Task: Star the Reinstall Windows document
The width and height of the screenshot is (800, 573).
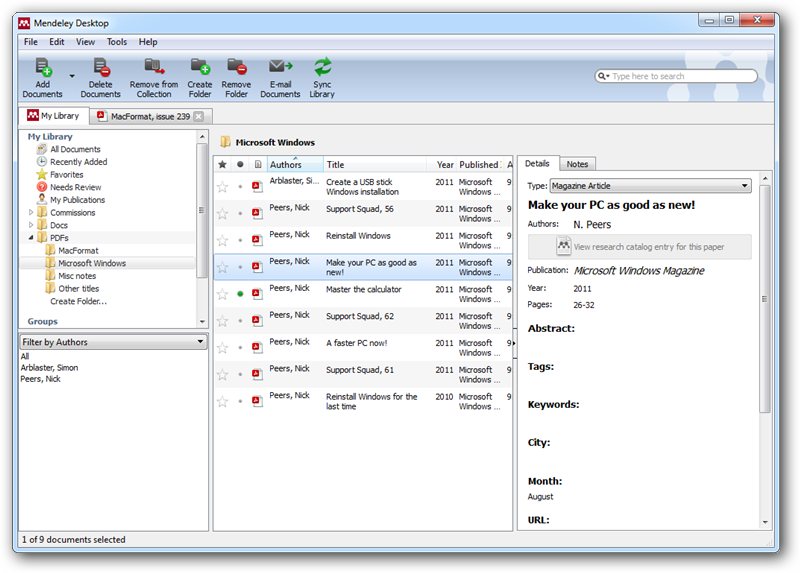Action: 222,240
